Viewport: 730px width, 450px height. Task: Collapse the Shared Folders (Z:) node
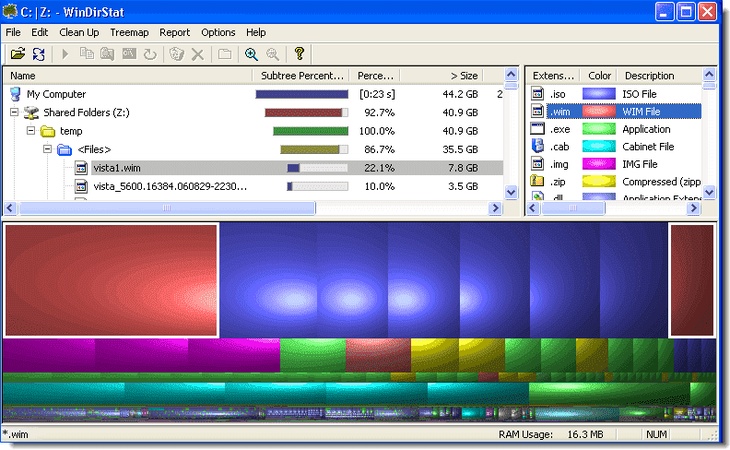(x=14, y=112)
